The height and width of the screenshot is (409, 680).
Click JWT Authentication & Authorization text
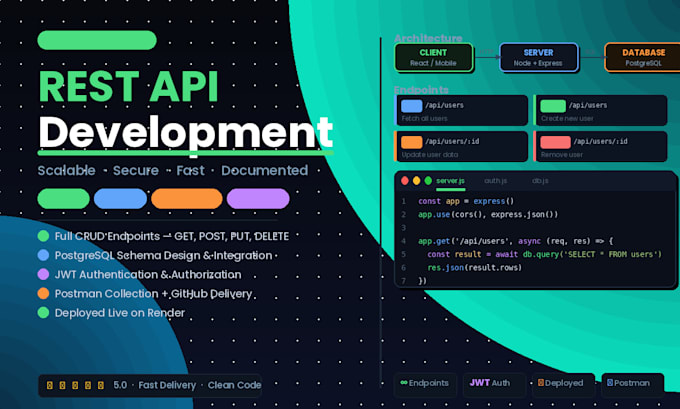click(148, 275)
